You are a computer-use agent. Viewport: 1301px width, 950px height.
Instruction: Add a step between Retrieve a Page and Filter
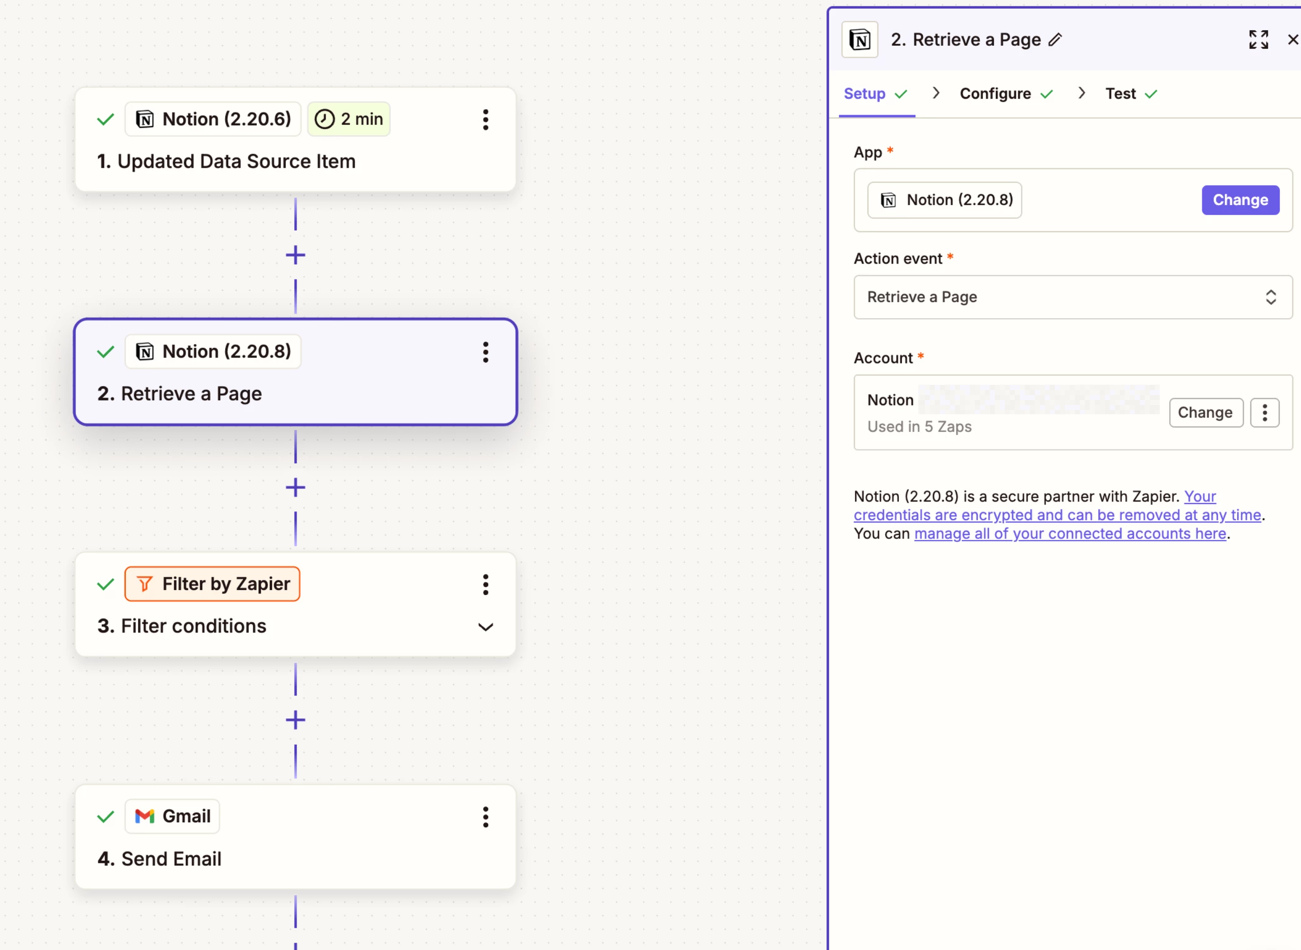click(295, 488)
